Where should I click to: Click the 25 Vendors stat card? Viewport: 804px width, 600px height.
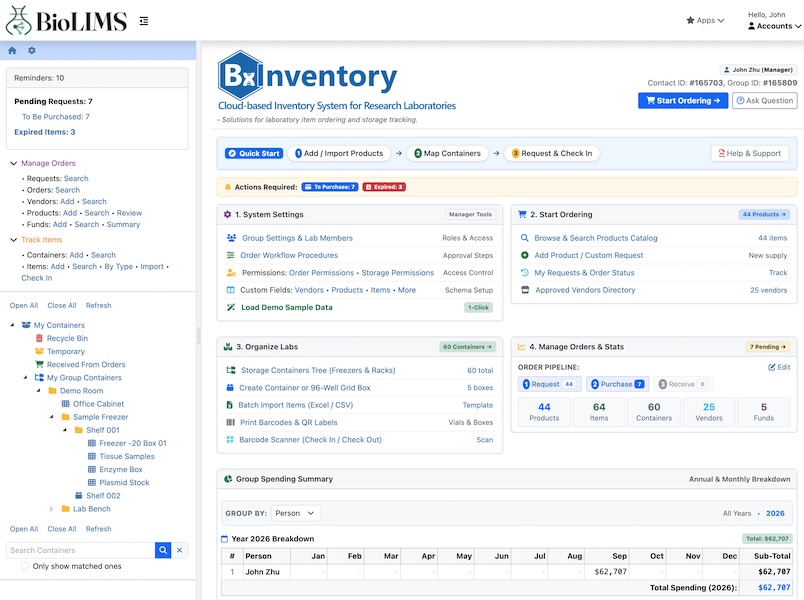(x=709, y=412)
